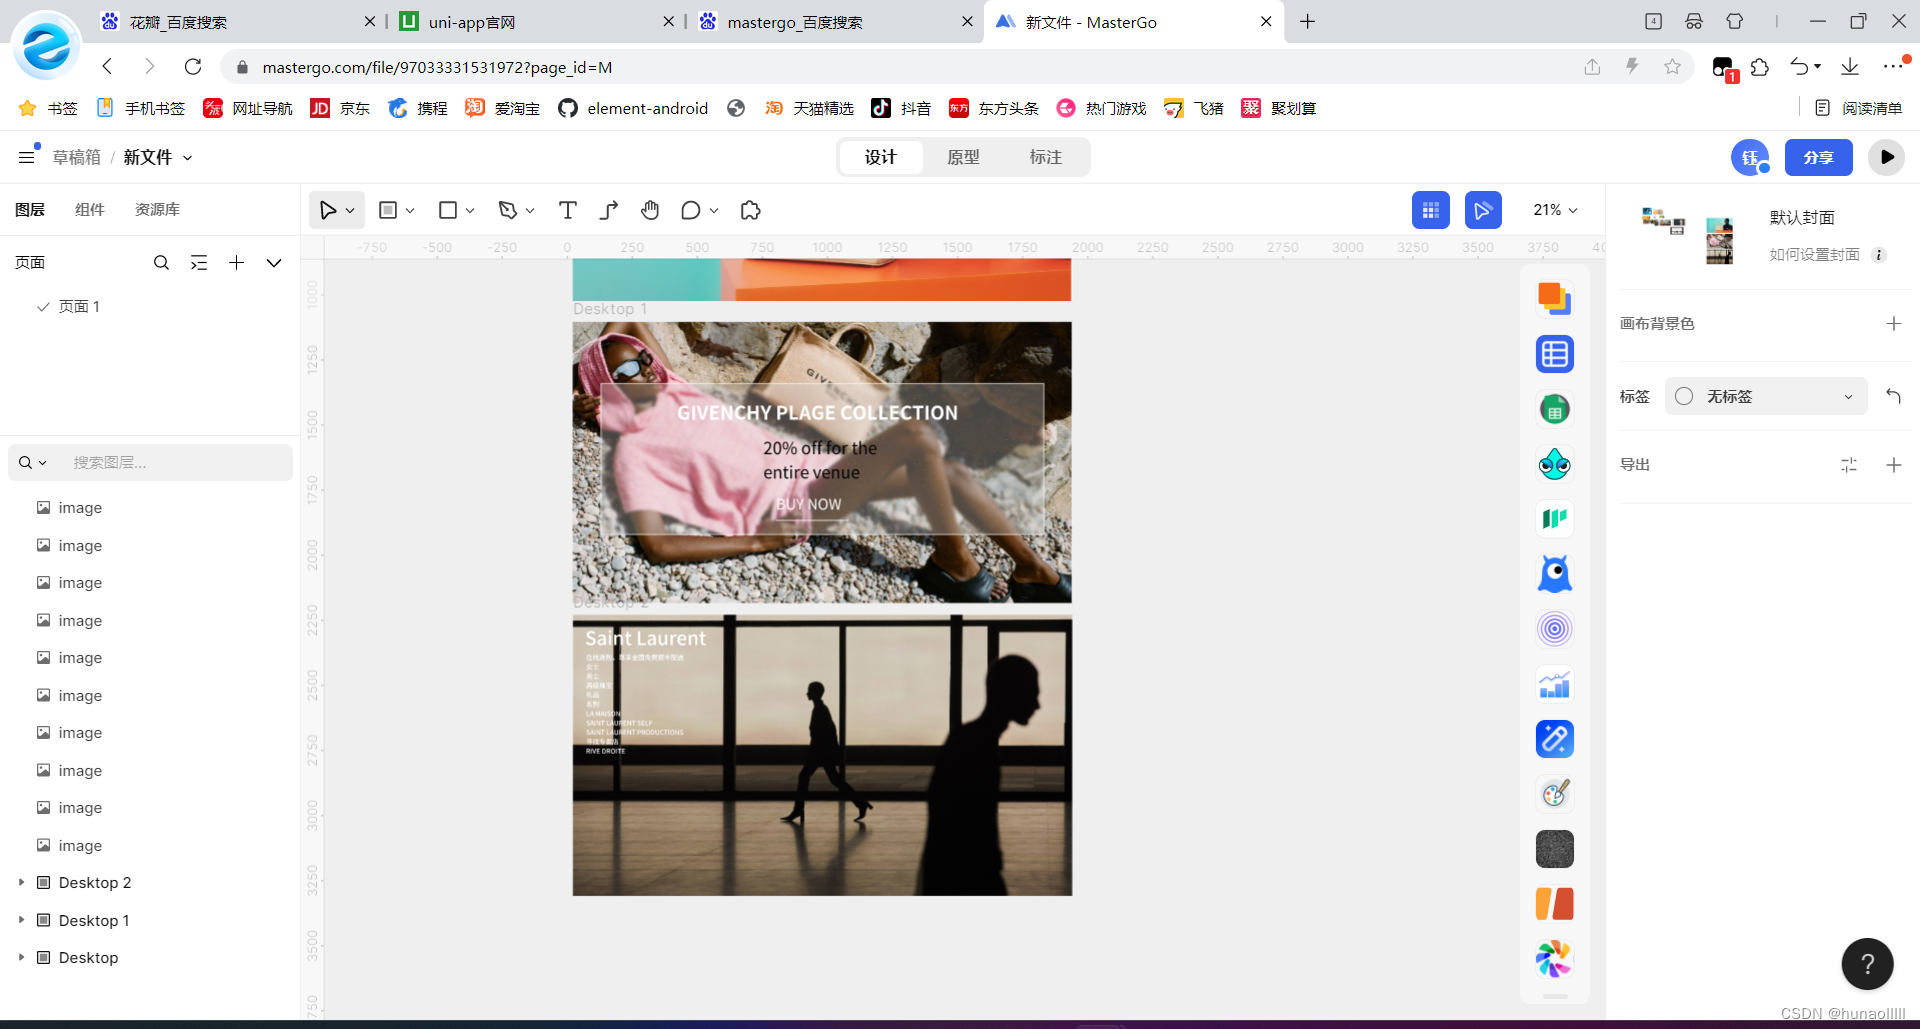The height and width of the screenshot is (1029, 1920).
Task: Open the chart analytics plugin
Action: [x=1555, y=684]
